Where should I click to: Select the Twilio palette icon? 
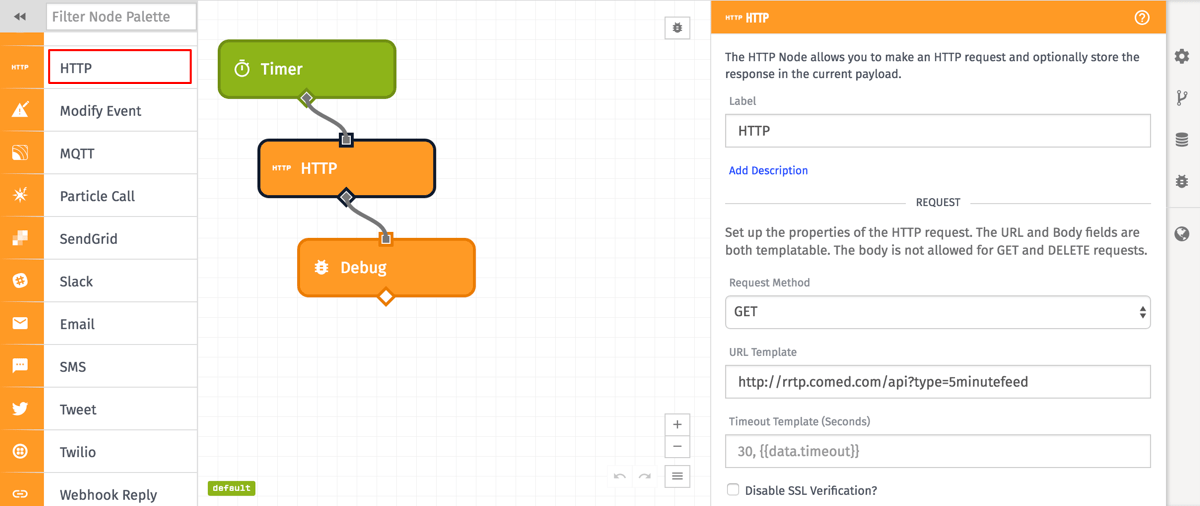21,452
